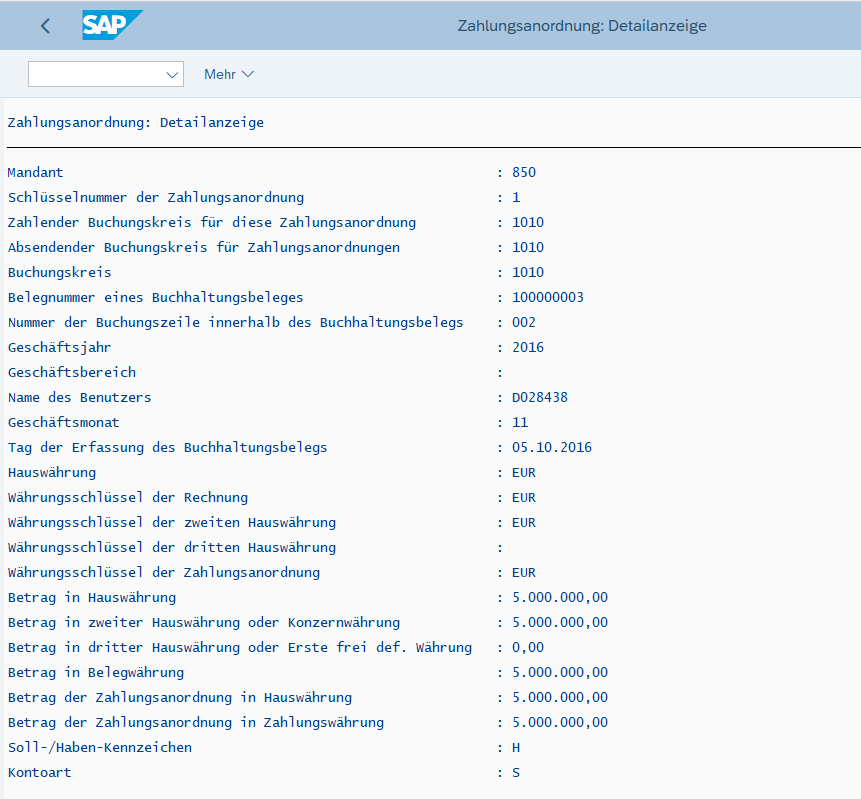Open the Mehr menu
Viewport: 861px width, 799px height.
pos(229,75)
